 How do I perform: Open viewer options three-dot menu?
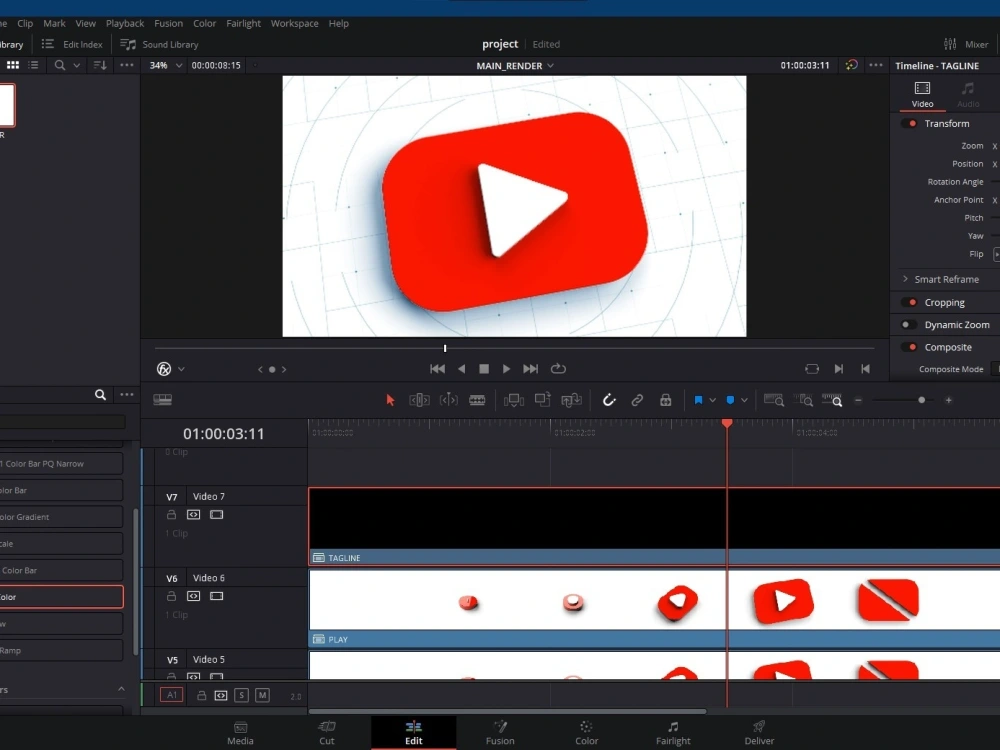pos(876,65)
